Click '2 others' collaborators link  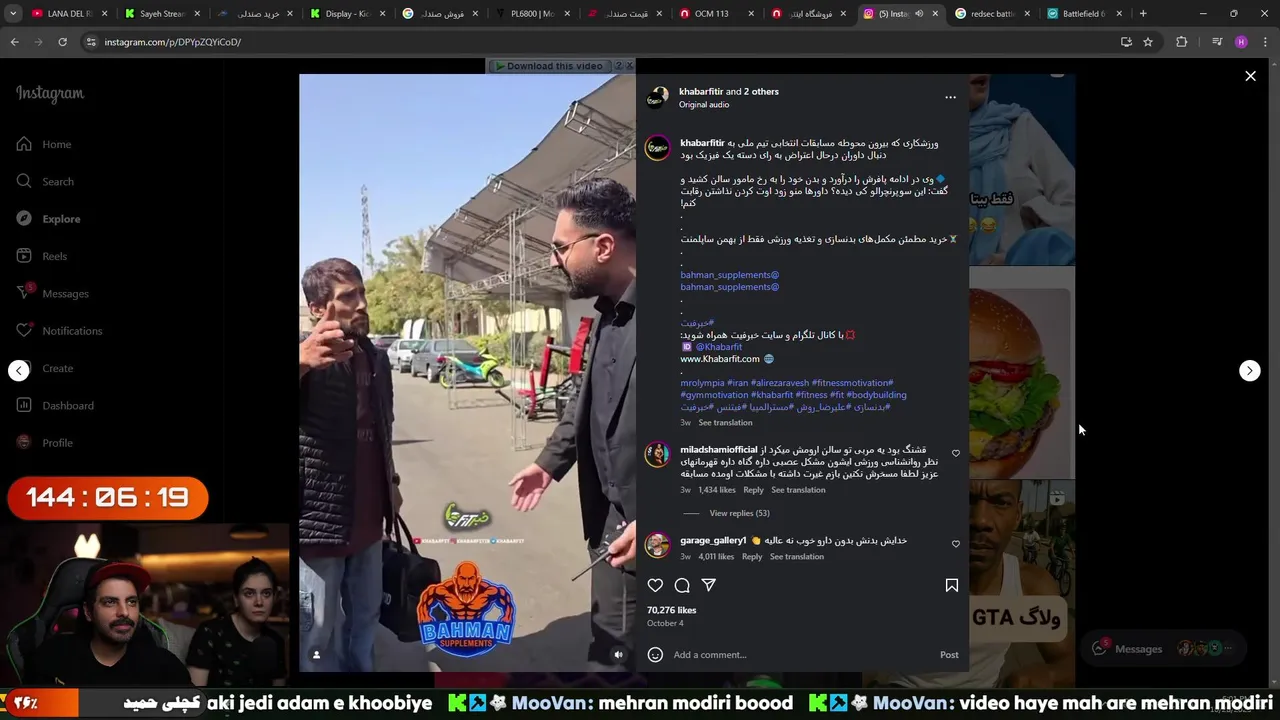761,91
